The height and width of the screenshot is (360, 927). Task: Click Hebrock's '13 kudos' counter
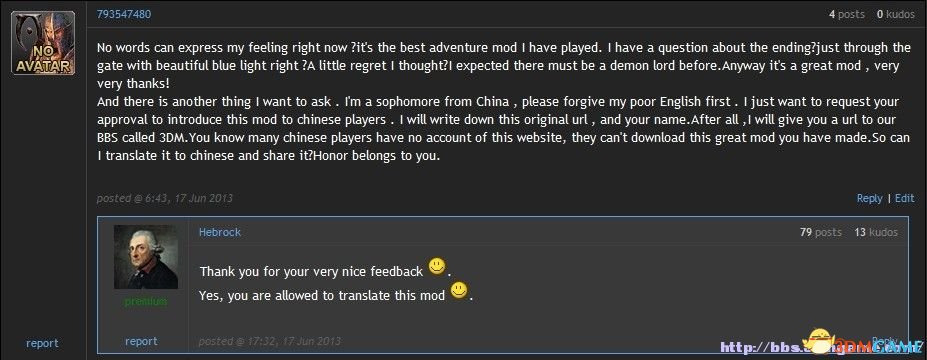click(876, 232)
